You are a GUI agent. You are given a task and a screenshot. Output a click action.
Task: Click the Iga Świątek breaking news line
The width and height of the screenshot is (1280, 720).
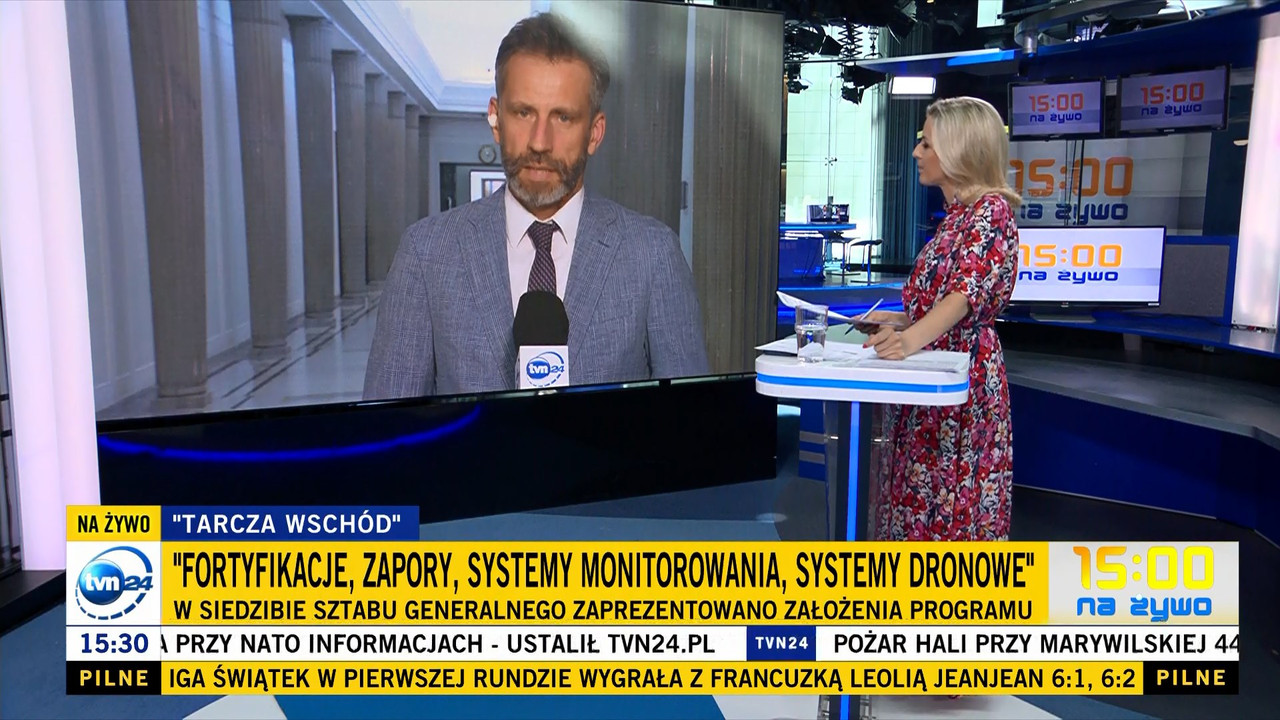(651, 677)
